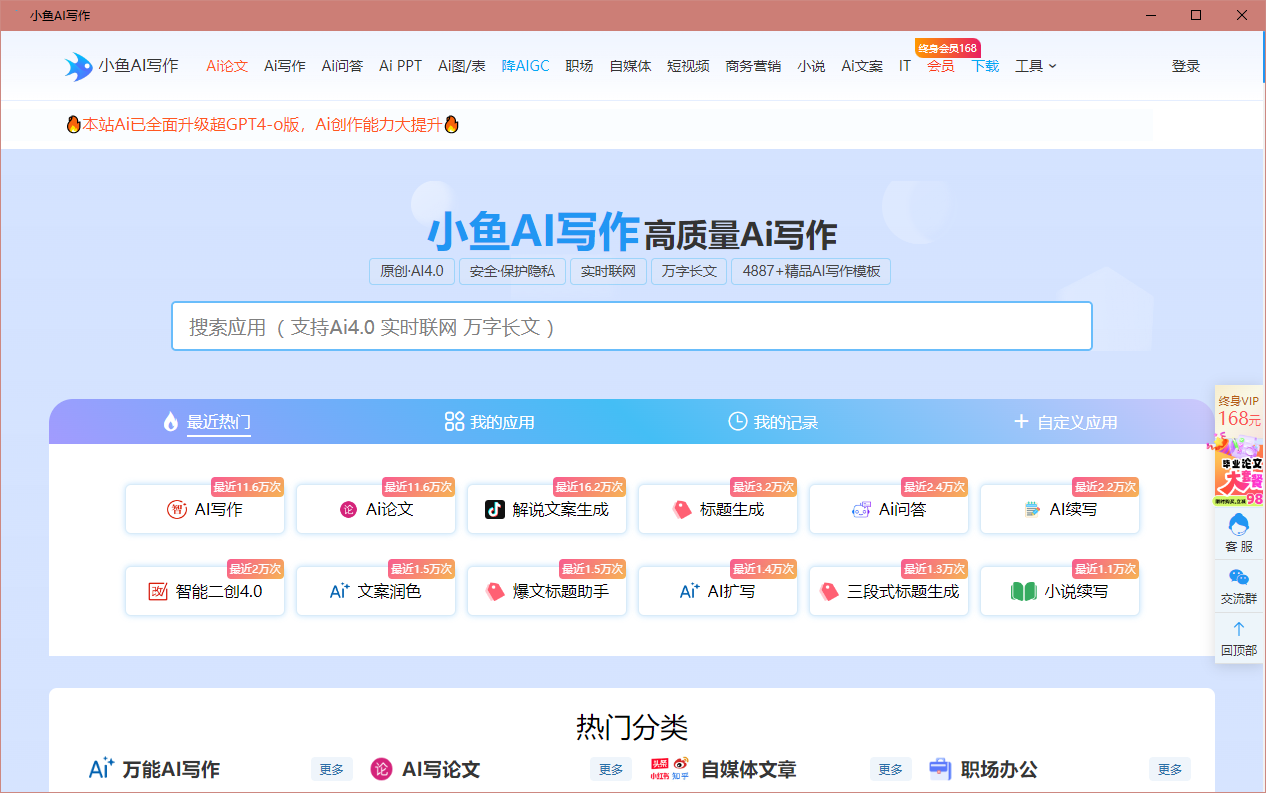Click the GPT4-o upgrade announcement text

pyautogui.click(x=262, y=125)
